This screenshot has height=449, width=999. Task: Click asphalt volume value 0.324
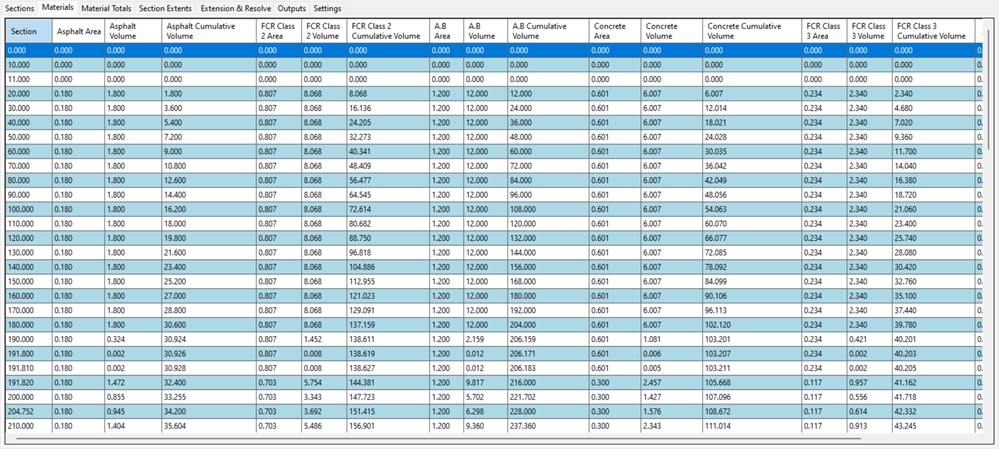coord(133,339)
